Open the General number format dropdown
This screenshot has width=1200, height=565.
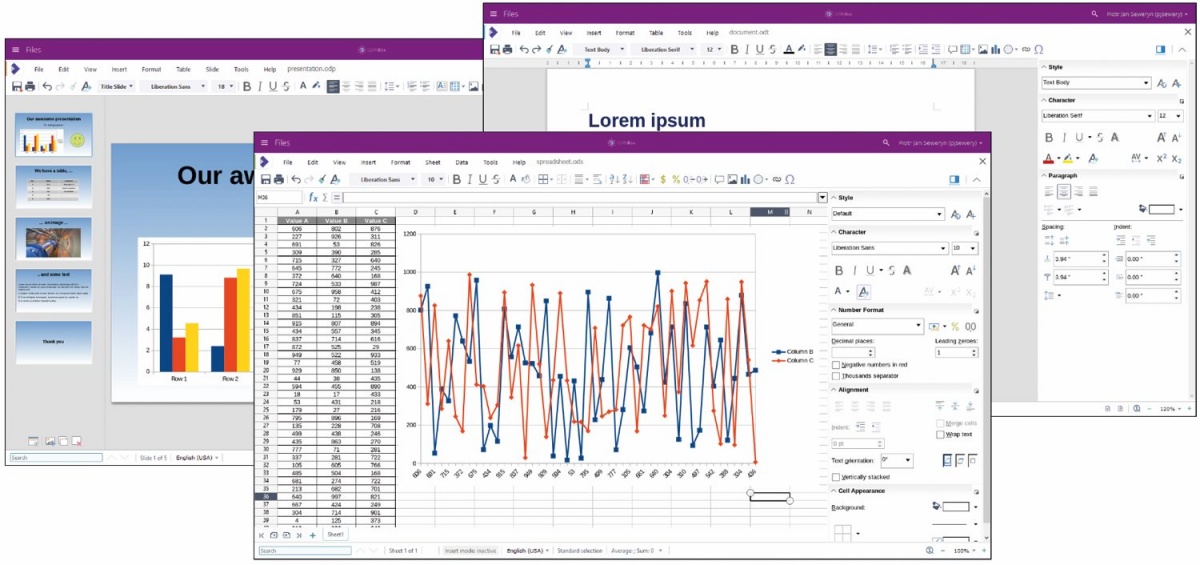point(878,326)
